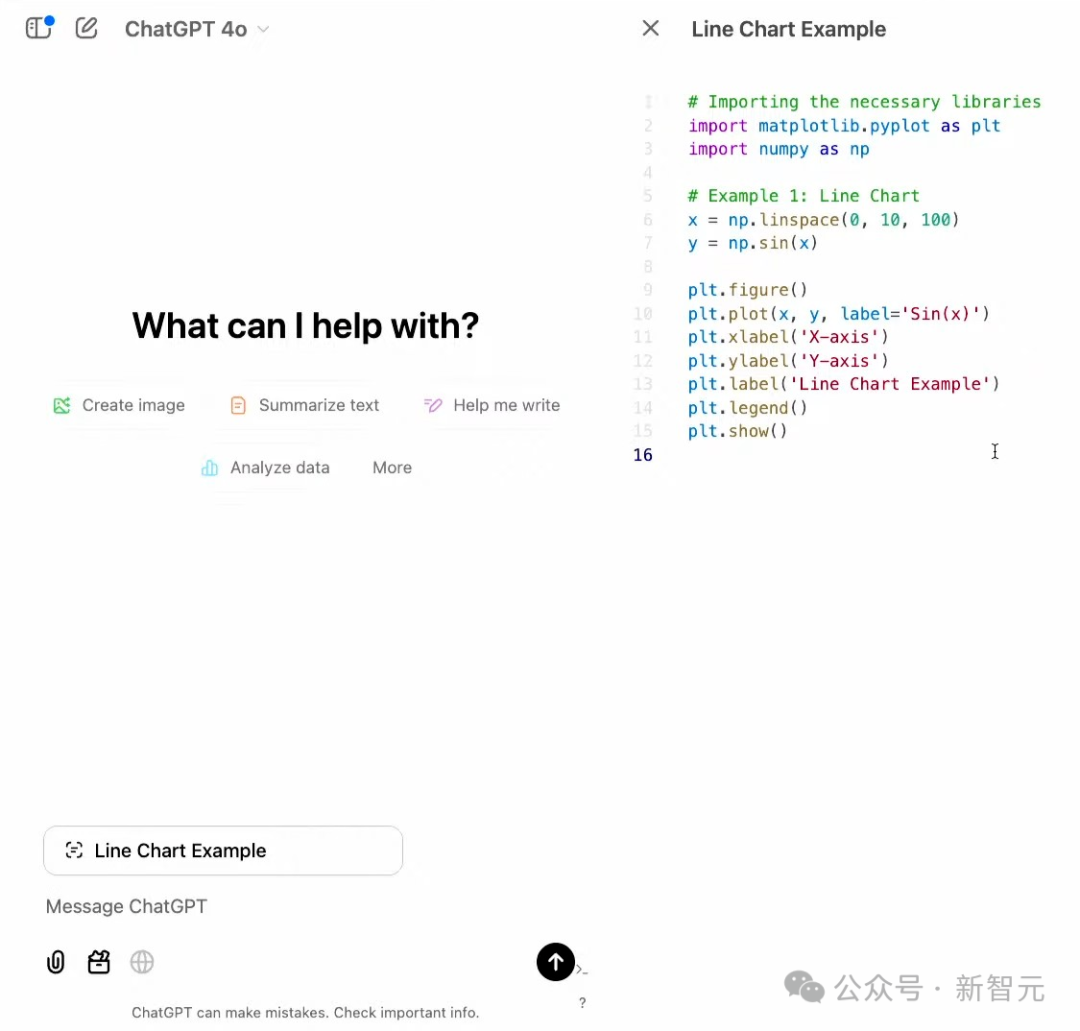The image size is (1080, 1031).
Task: Expand More suggestions
Action: click(x=392, y=468)
